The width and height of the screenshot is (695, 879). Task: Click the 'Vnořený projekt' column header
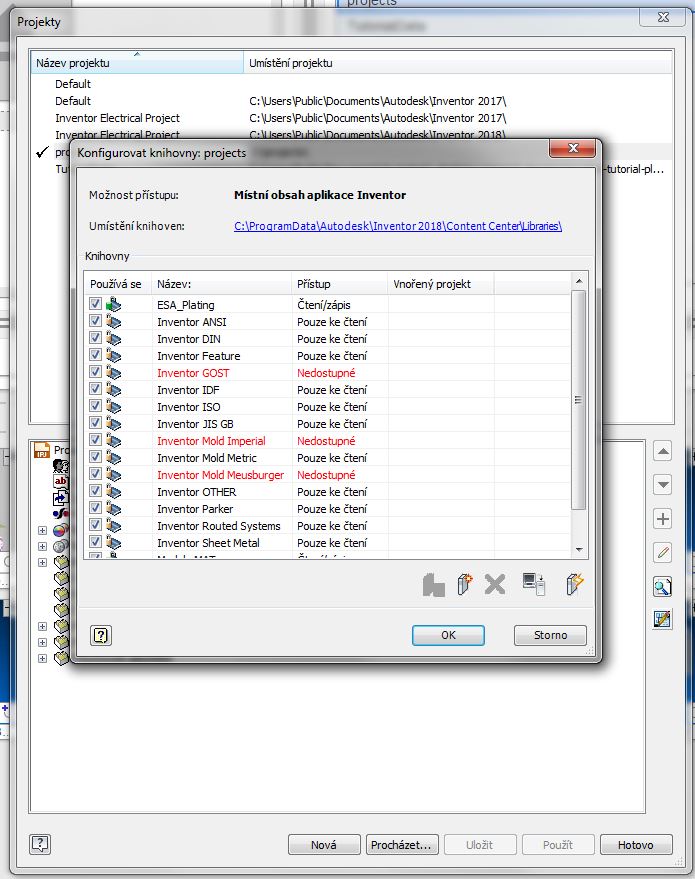441,284
